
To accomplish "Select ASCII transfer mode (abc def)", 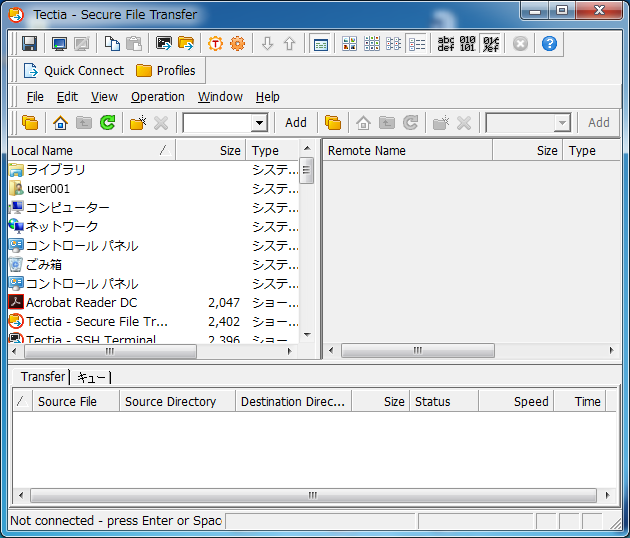I will click(446, 43).
